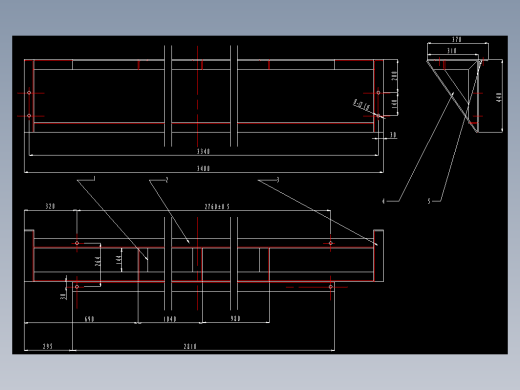Select the 295 dimension value
Screen dimensions: 520x390
(x=48, y=346)
